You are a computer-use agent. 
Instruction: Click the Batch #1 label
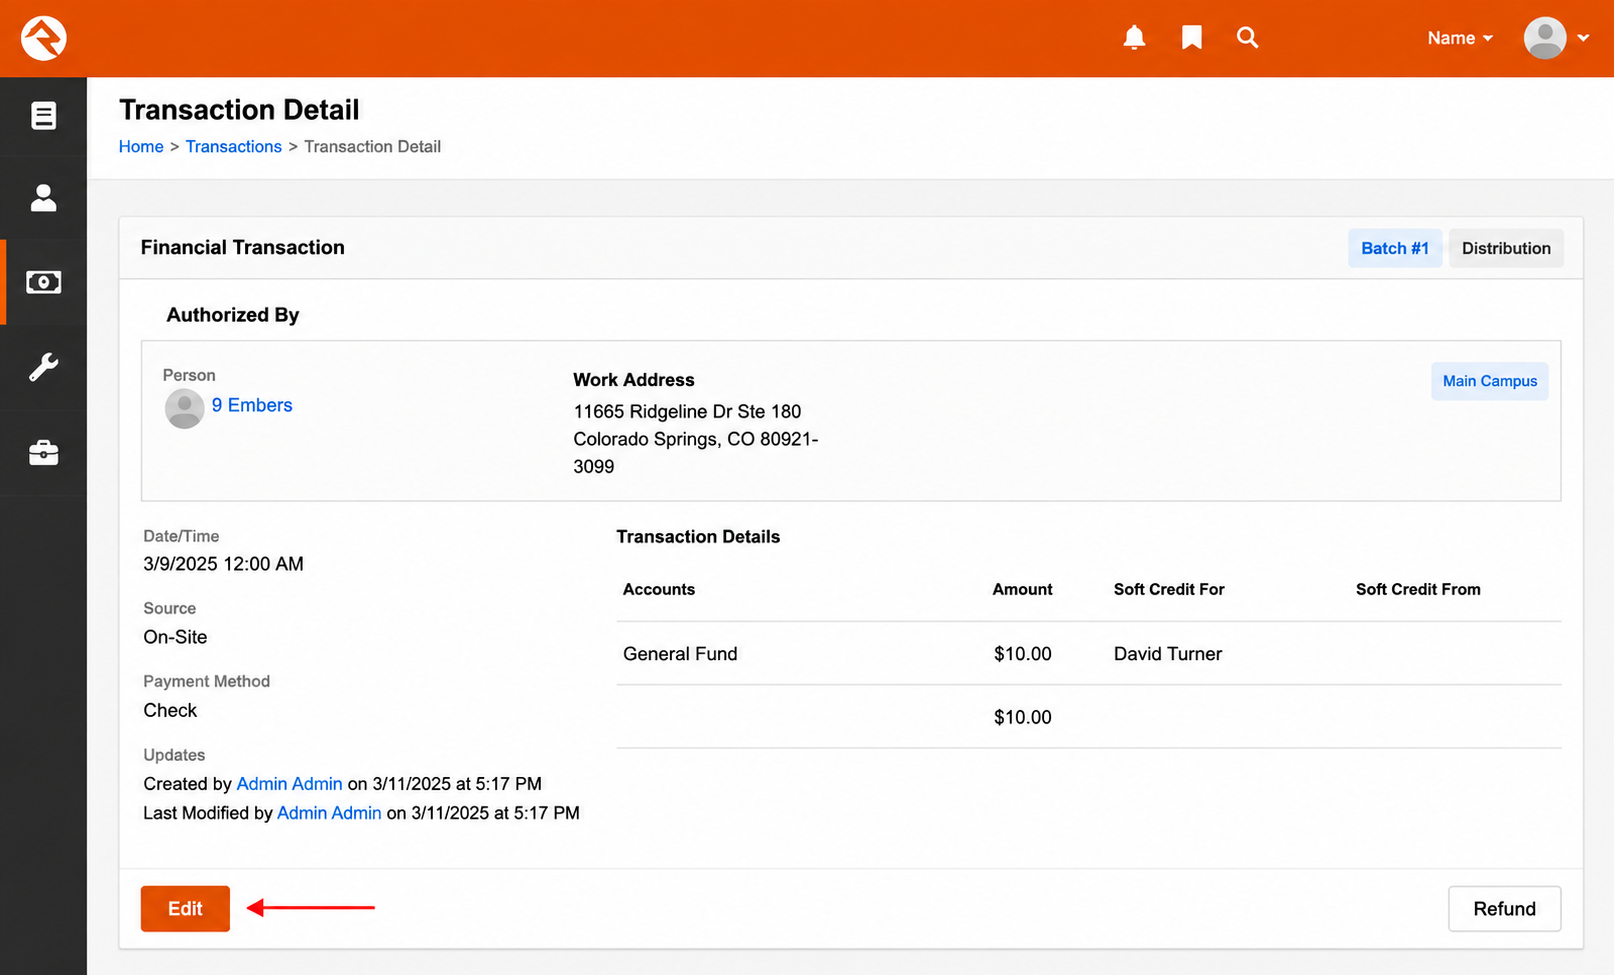point(1395,248)
